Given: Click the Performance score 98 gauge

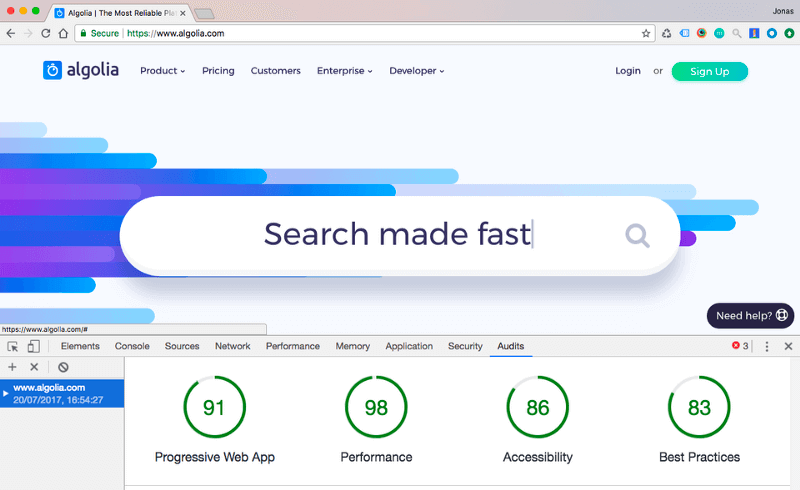Looking at the screenshot, I should click(x=376, y=407).
